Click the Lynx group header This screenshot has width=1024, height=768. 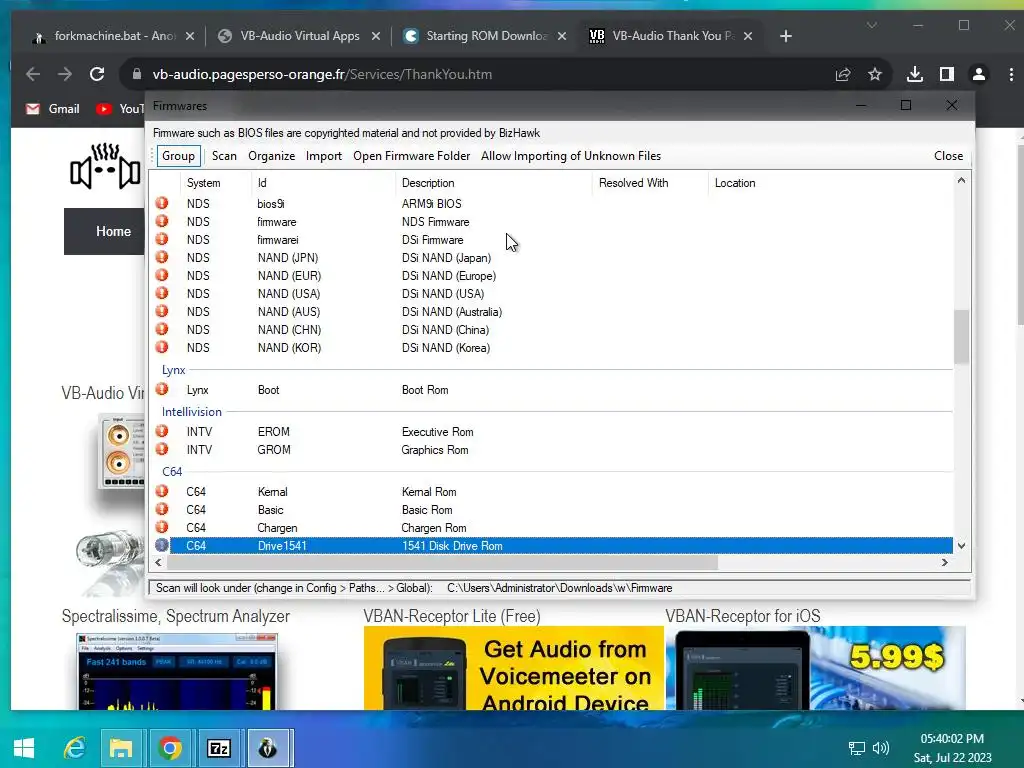pyautogui.click(x=174, y=370)
